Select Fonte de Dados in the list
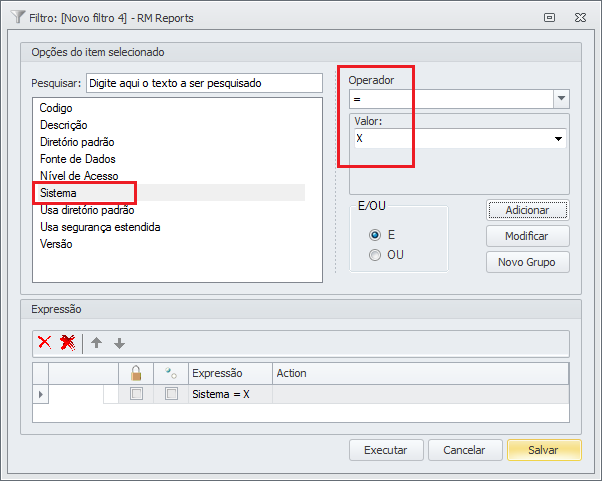 point(78,159)
